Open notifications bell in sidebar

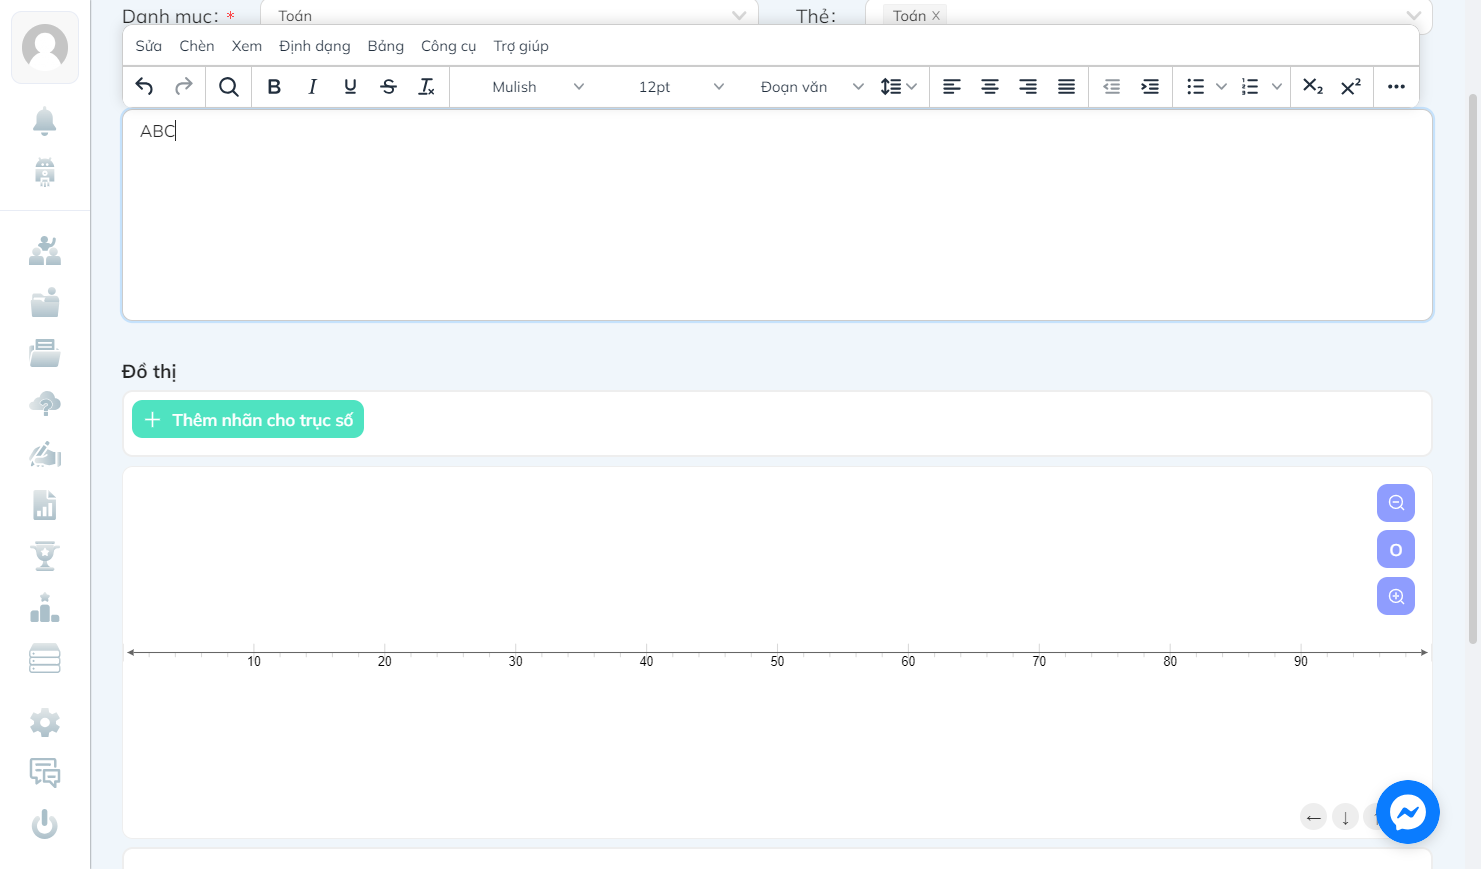pyautogui.click(x=45, y=121)
